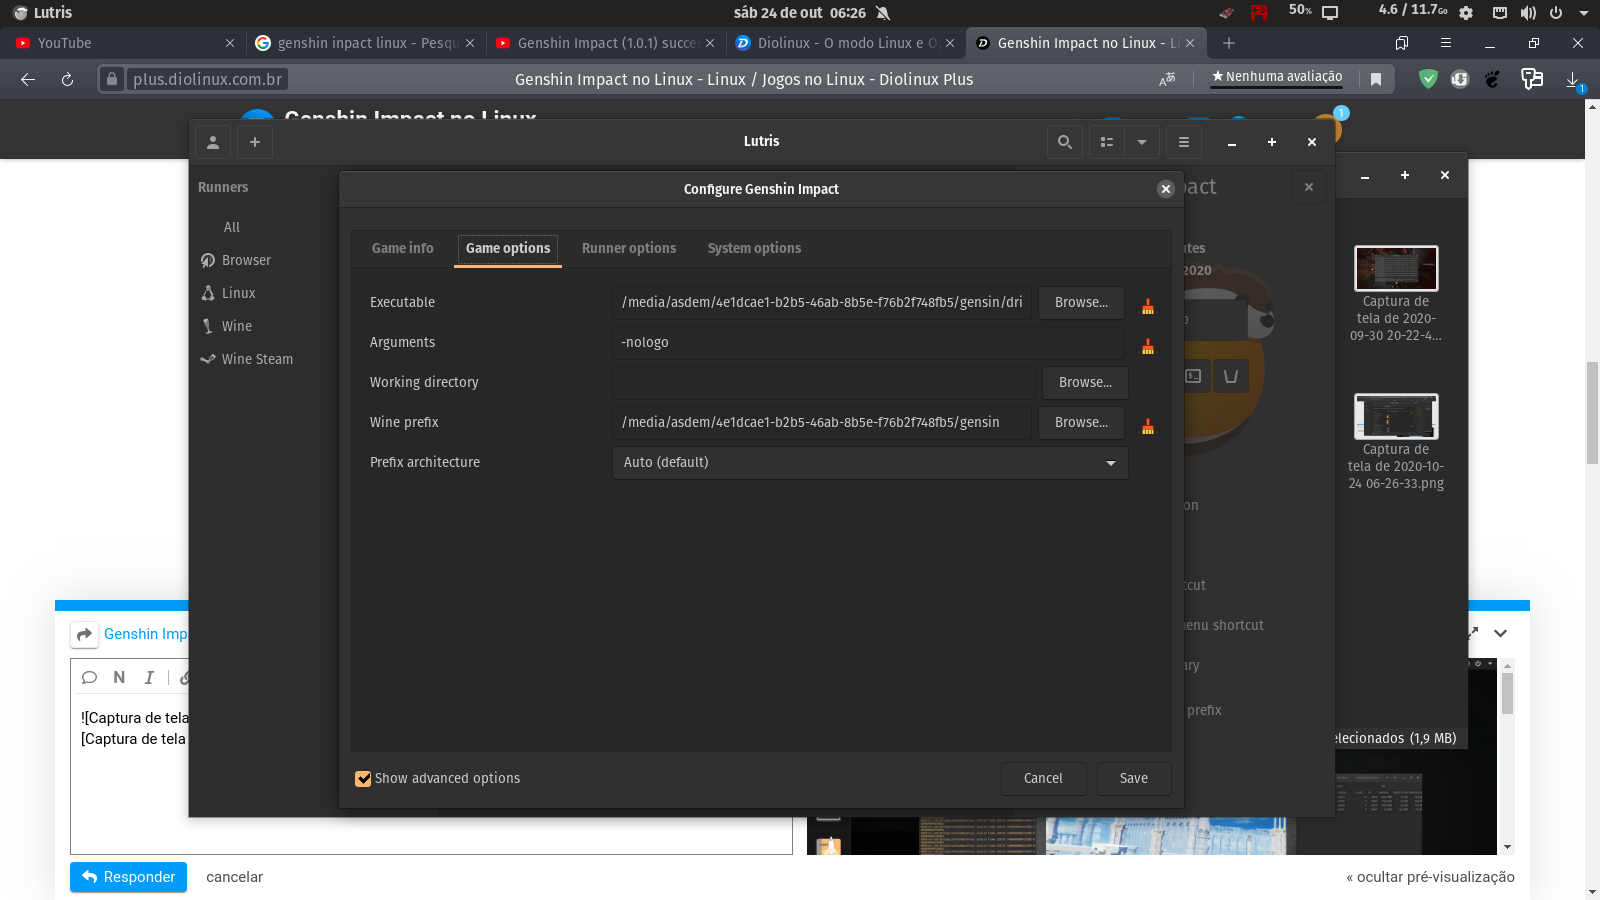Screen dimensions: 1600x900
Task: Browse for the Wine prefix folder
Action: (x=1081, y=422)
